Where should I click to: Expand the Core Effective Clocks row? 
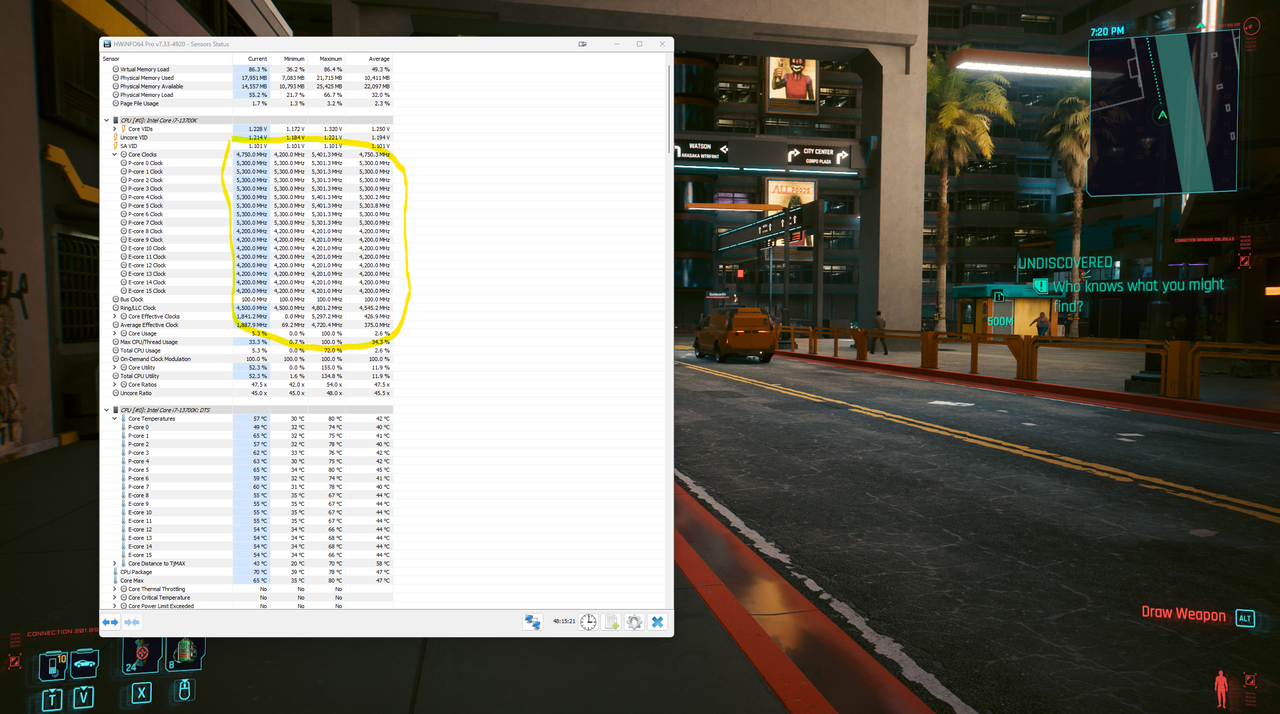[x=115, y=316]
